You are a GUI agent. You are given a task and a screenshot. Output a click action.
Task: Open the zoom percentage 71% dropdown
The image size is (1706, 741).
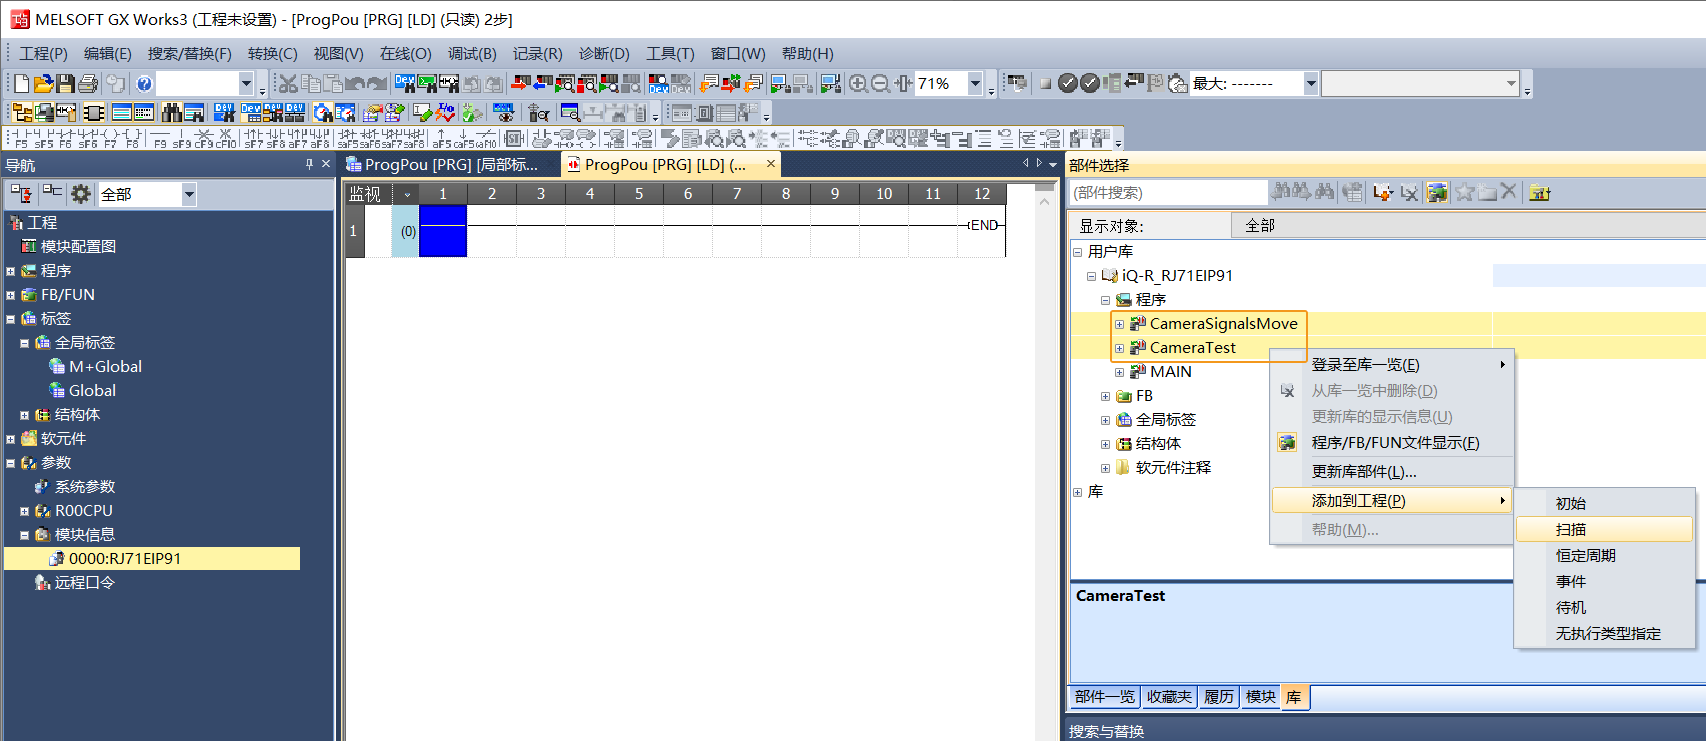click(x=975, y=84)
